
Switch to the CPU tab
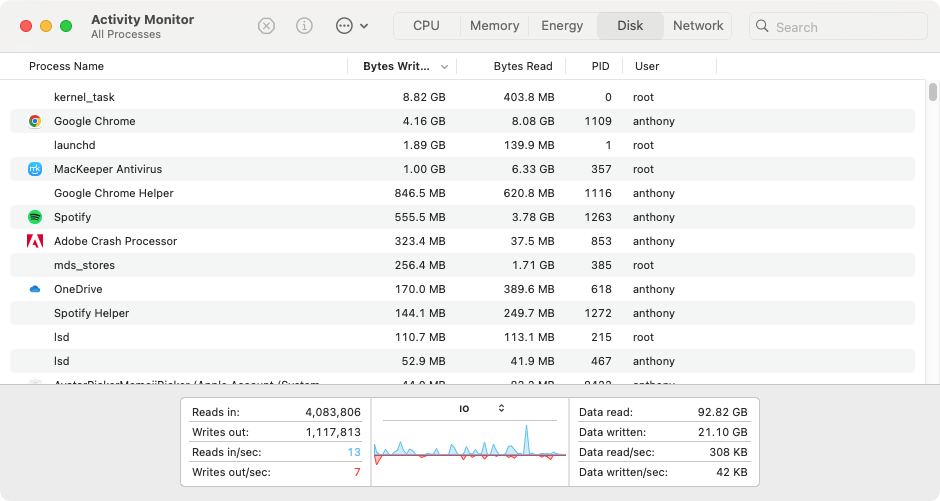tap(426, 26)
